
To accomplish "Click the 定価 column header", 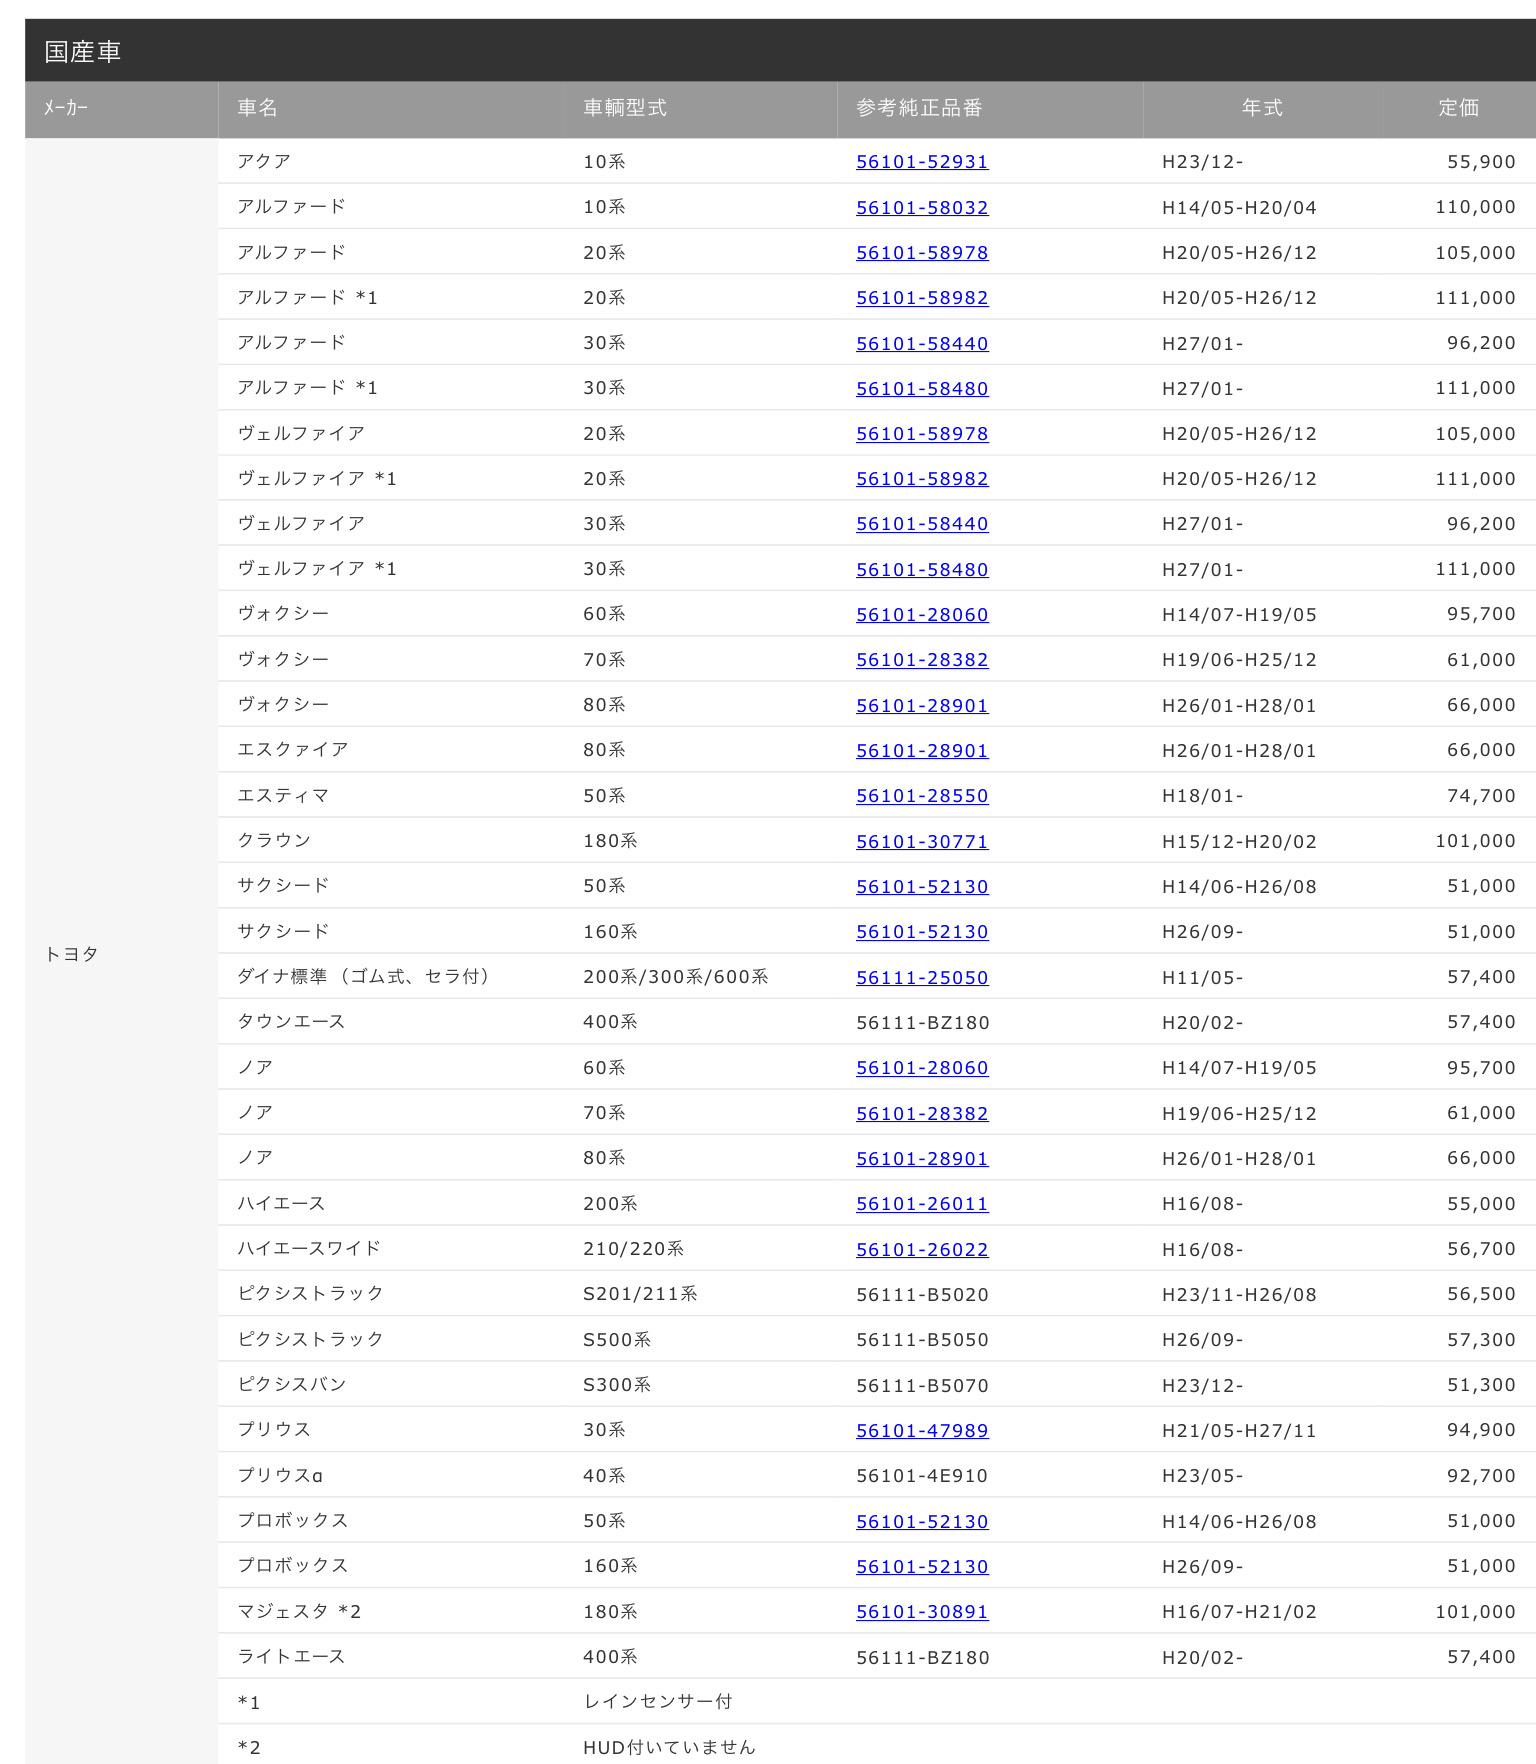I will tap(1458, 108).
